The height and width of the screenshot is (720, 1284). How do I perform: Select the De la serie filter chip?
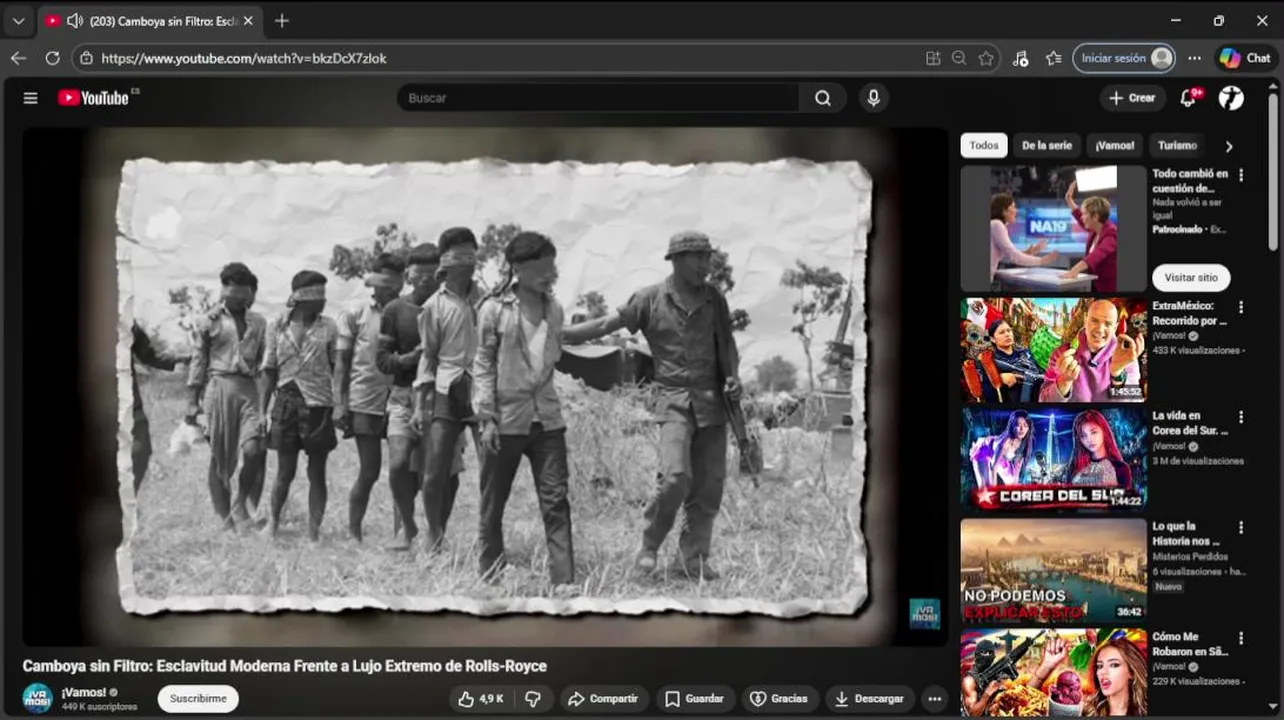[1046, 146]
